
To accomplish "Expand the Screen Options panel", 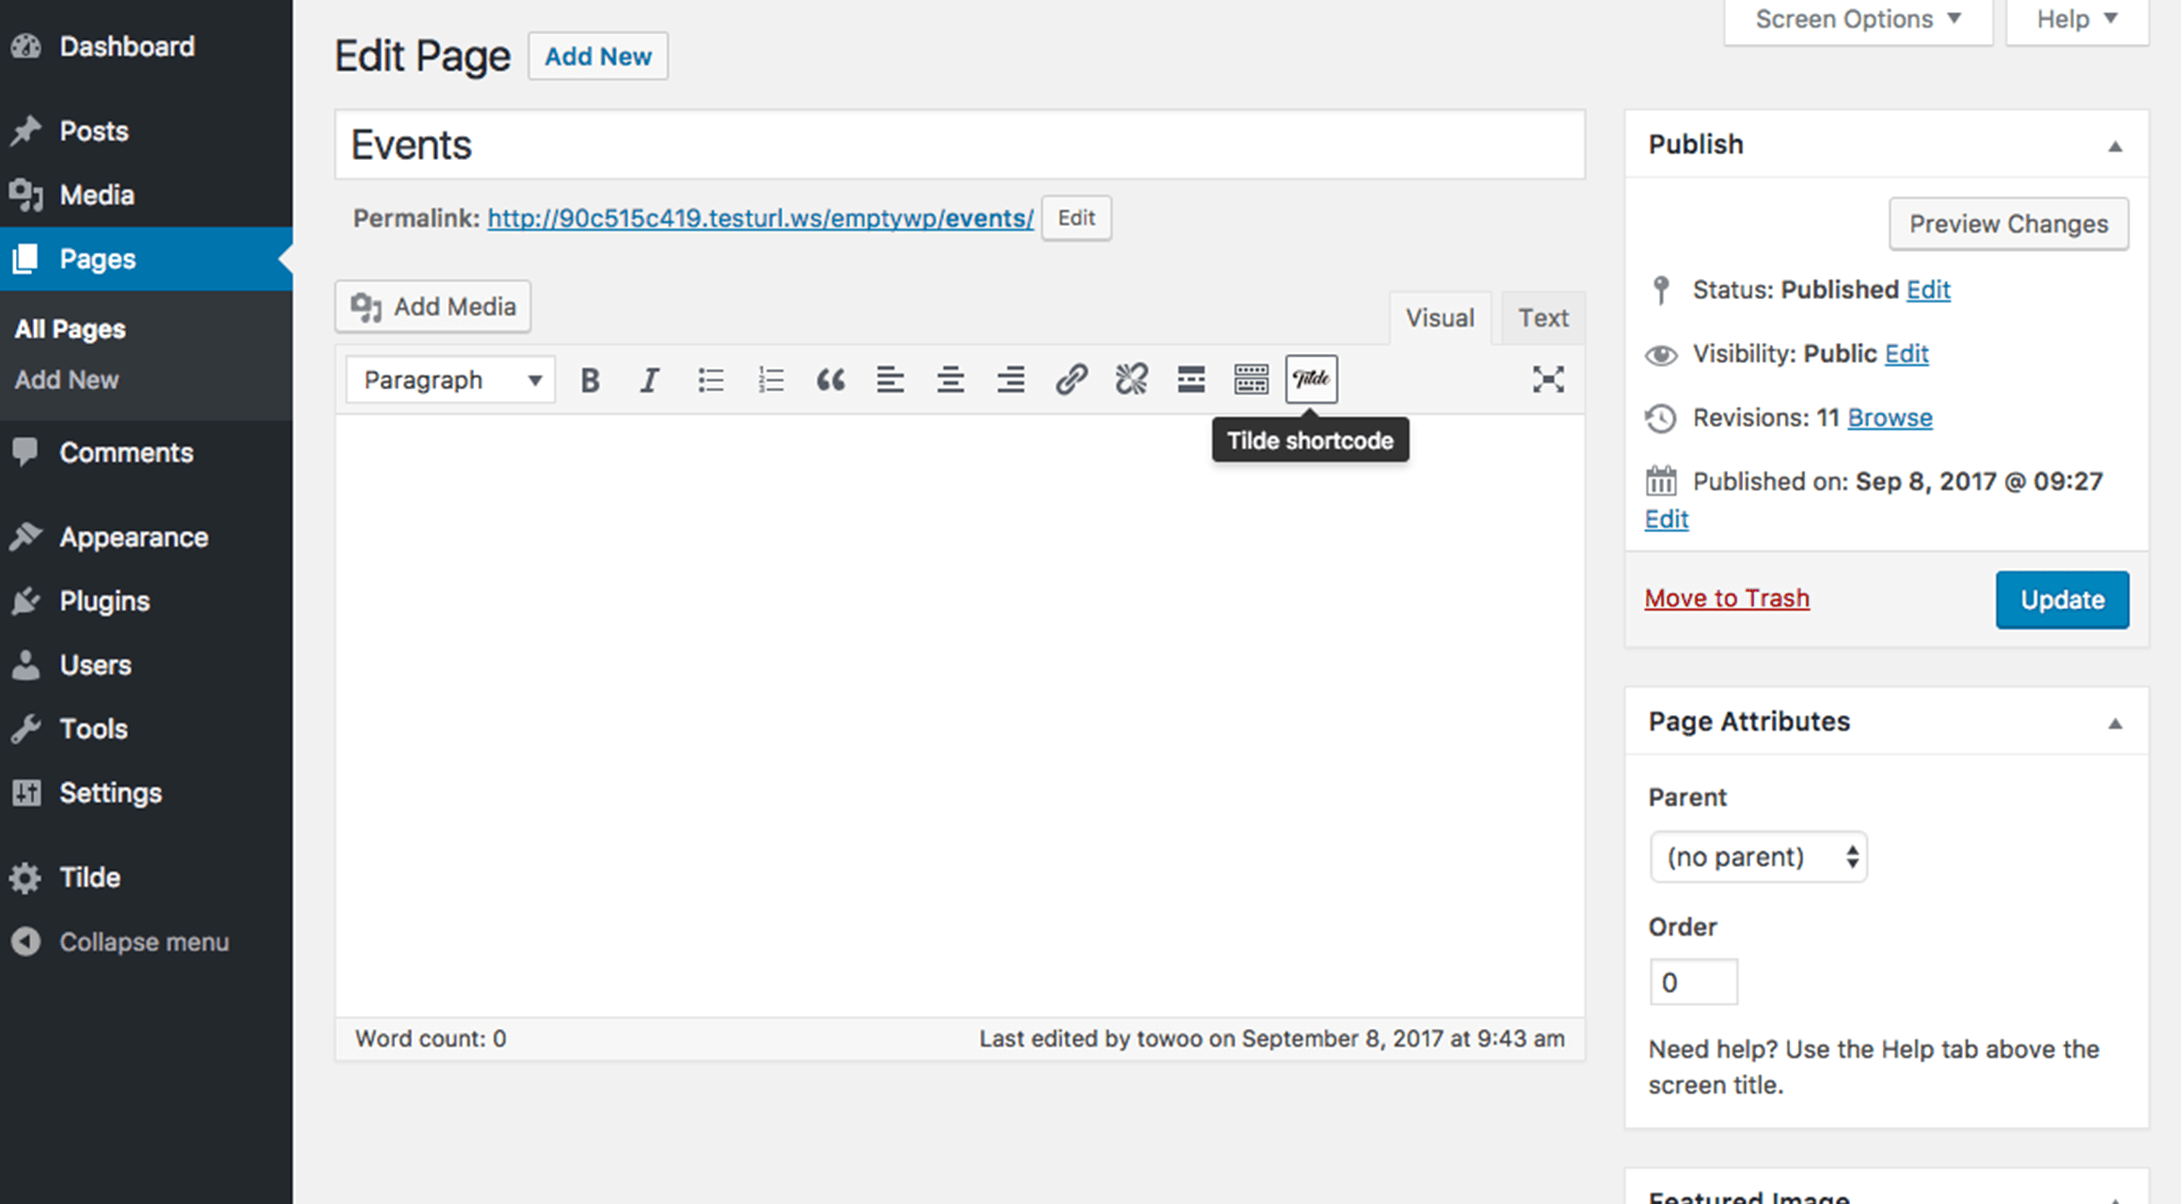I will click(x=1858, y=20).
